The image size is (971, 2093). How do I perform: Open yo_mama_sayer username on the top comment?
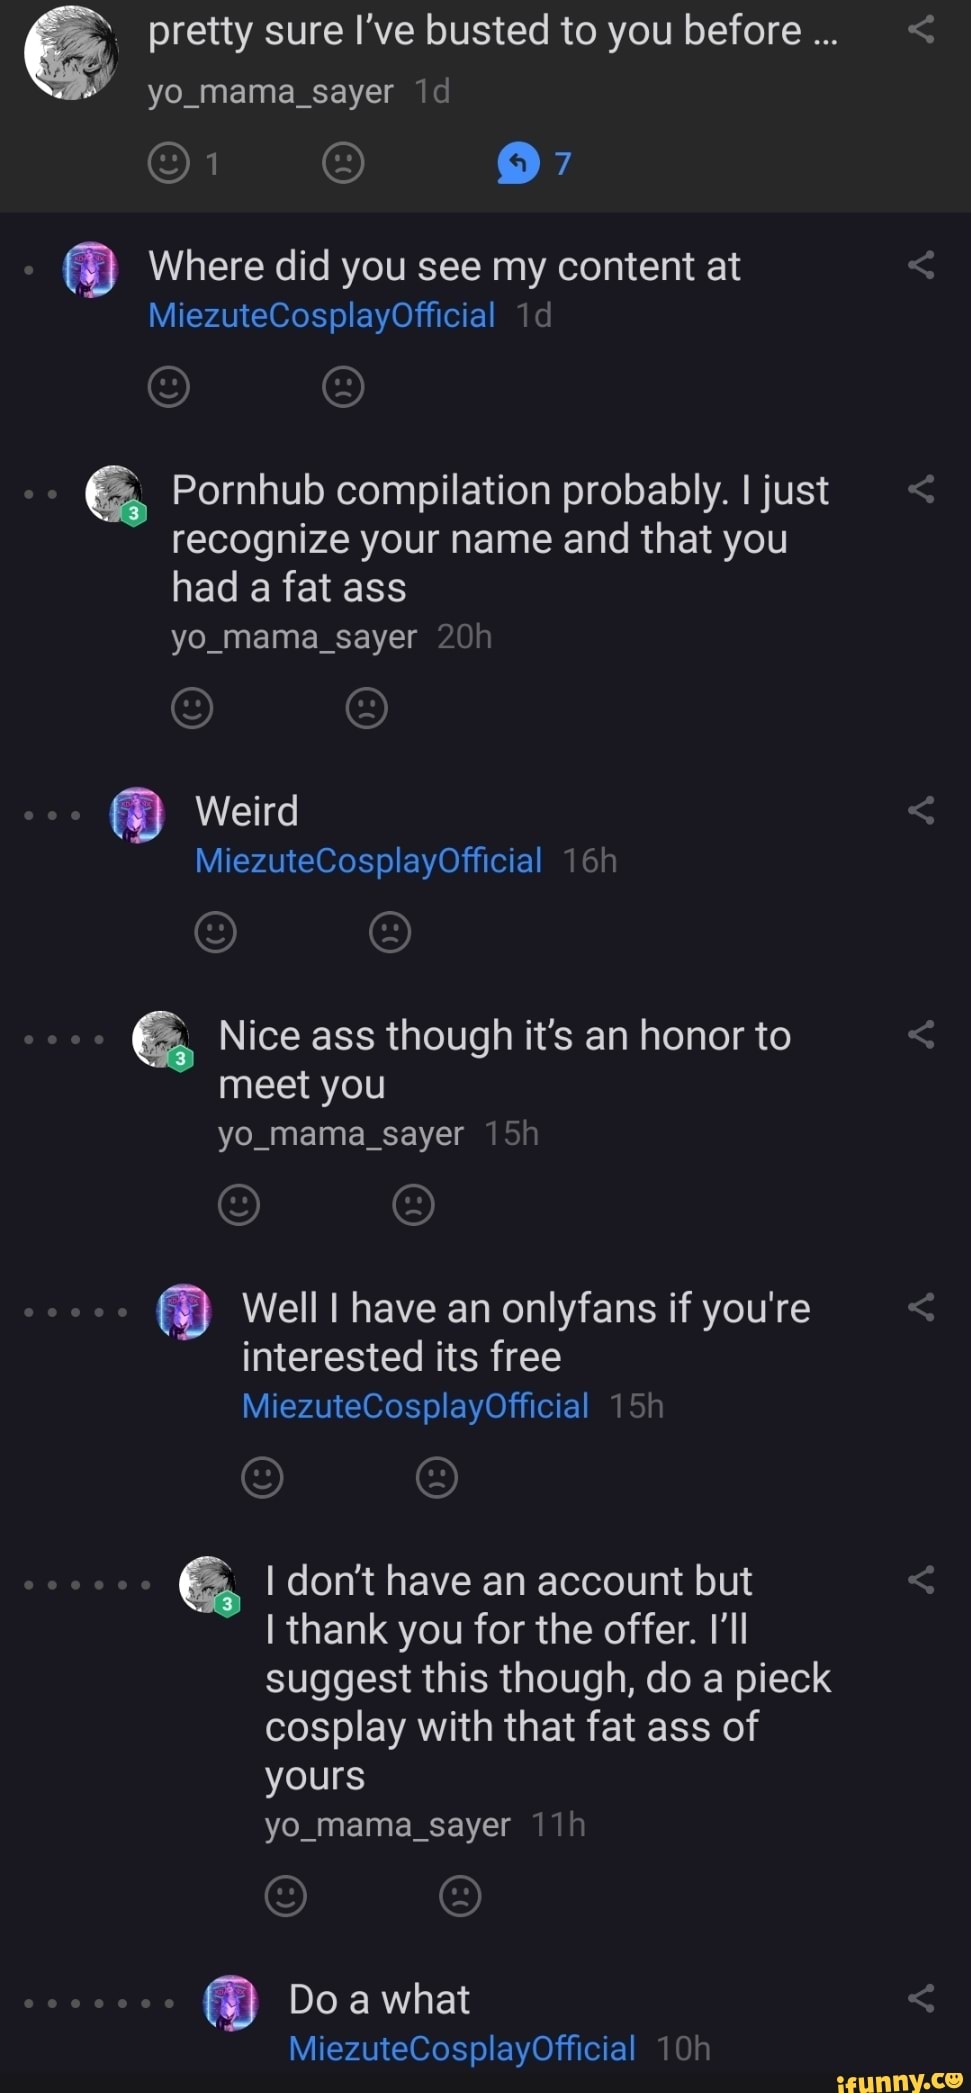270,92
